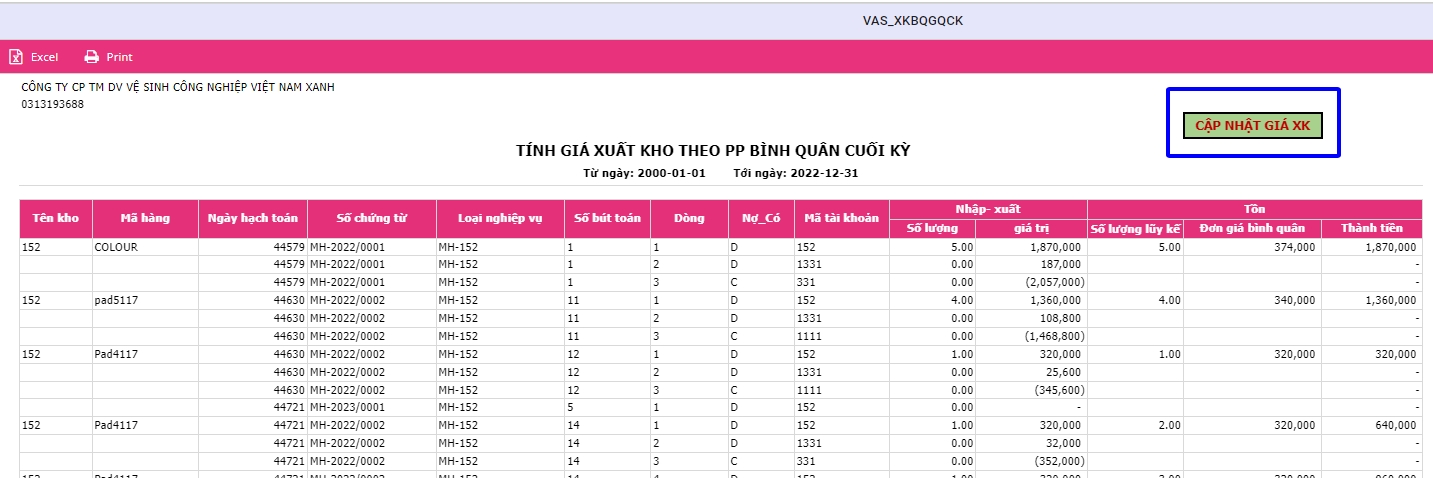The width and height of the screenshot is (1433, 478).
Task: Click the Số chứng từ column header
Action: (x=371, y=218)
